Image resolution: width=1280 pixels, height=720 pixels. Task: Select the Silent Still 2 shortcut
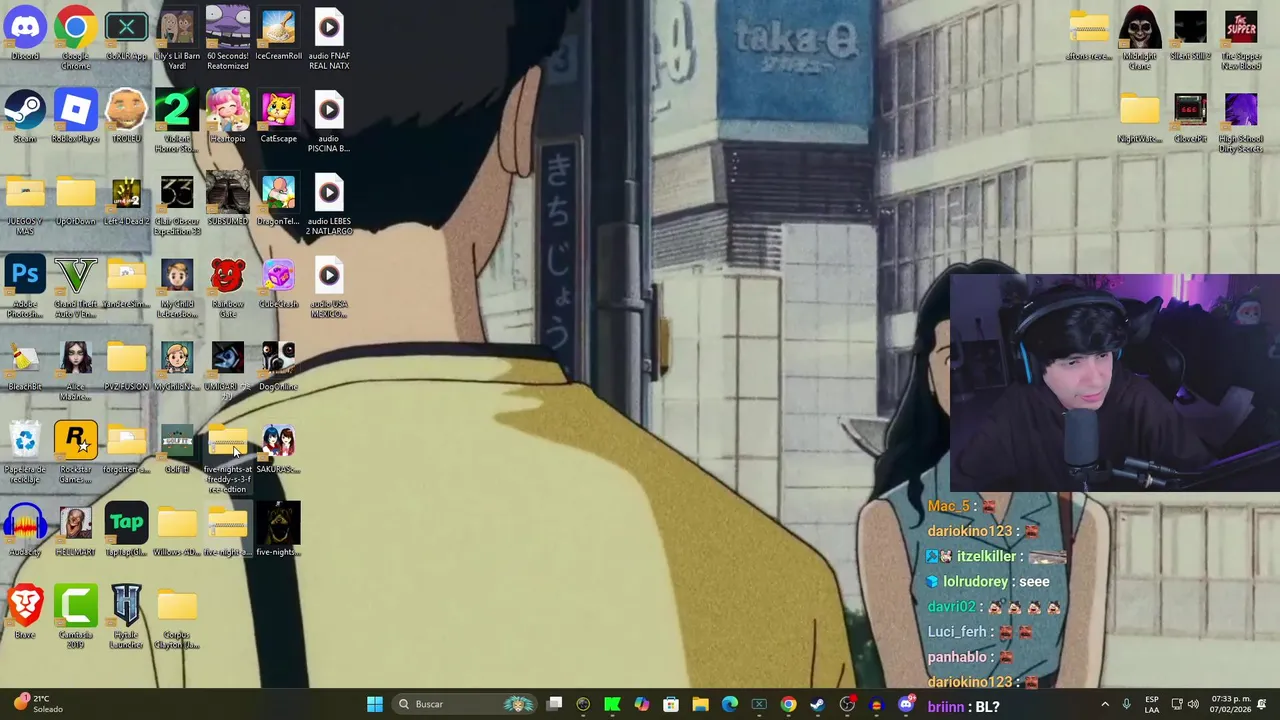pyautogui.click(x=1190, y=35)
